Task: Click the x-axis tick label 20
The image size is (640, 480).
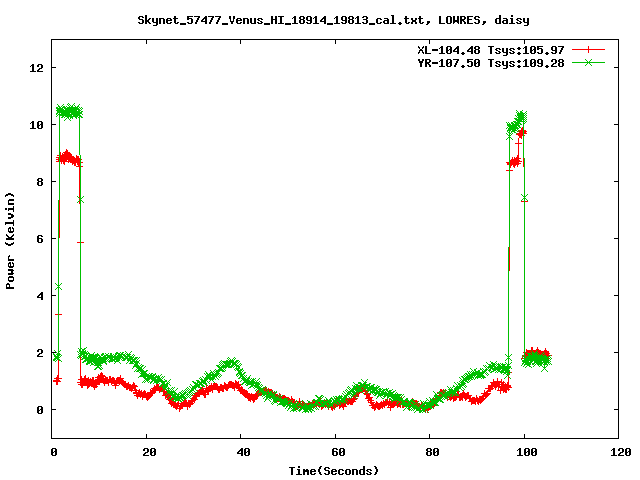Action: click(149, 452)
